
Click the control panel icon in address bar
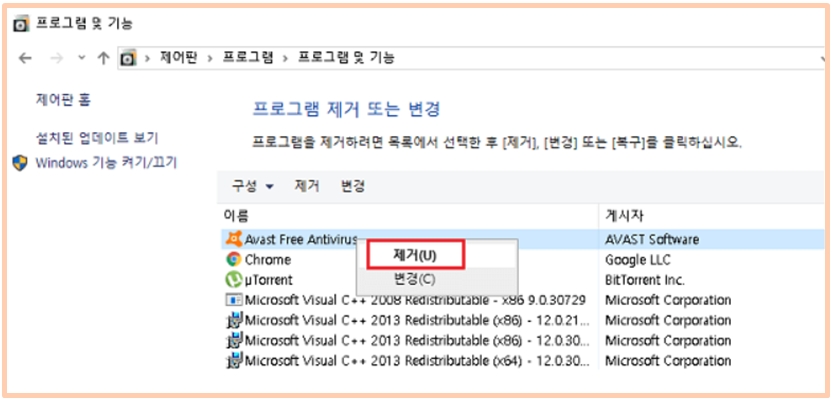coord(128,58)
